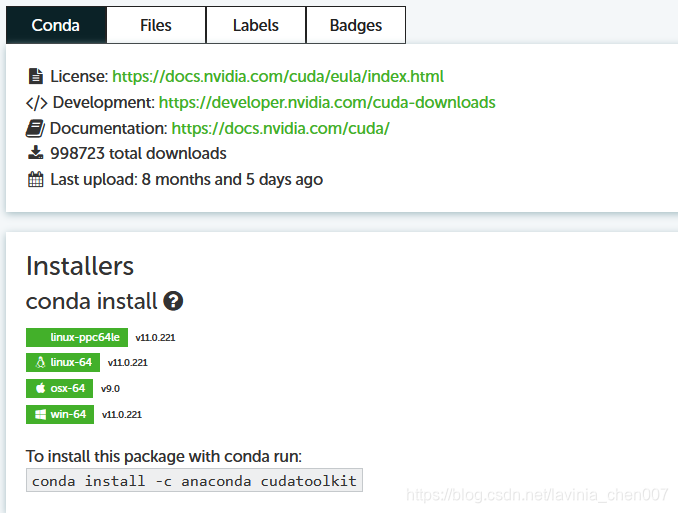Visit the docs.nvidia.com/cuda documentation link

tap(281, 128)
